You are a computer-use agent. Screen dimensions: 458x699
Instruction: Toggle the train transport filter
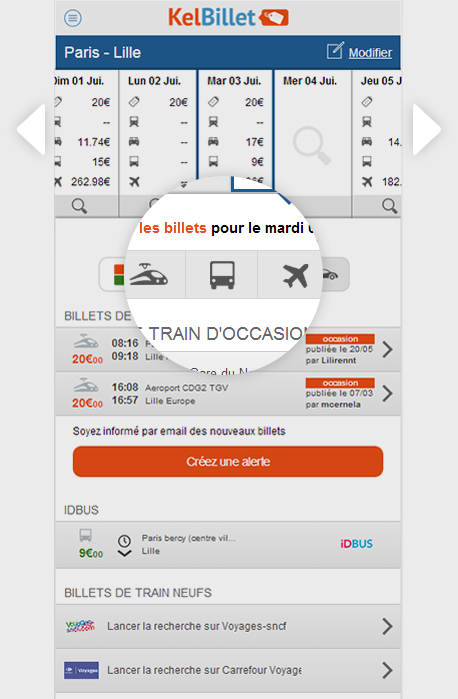coord(149,274)
